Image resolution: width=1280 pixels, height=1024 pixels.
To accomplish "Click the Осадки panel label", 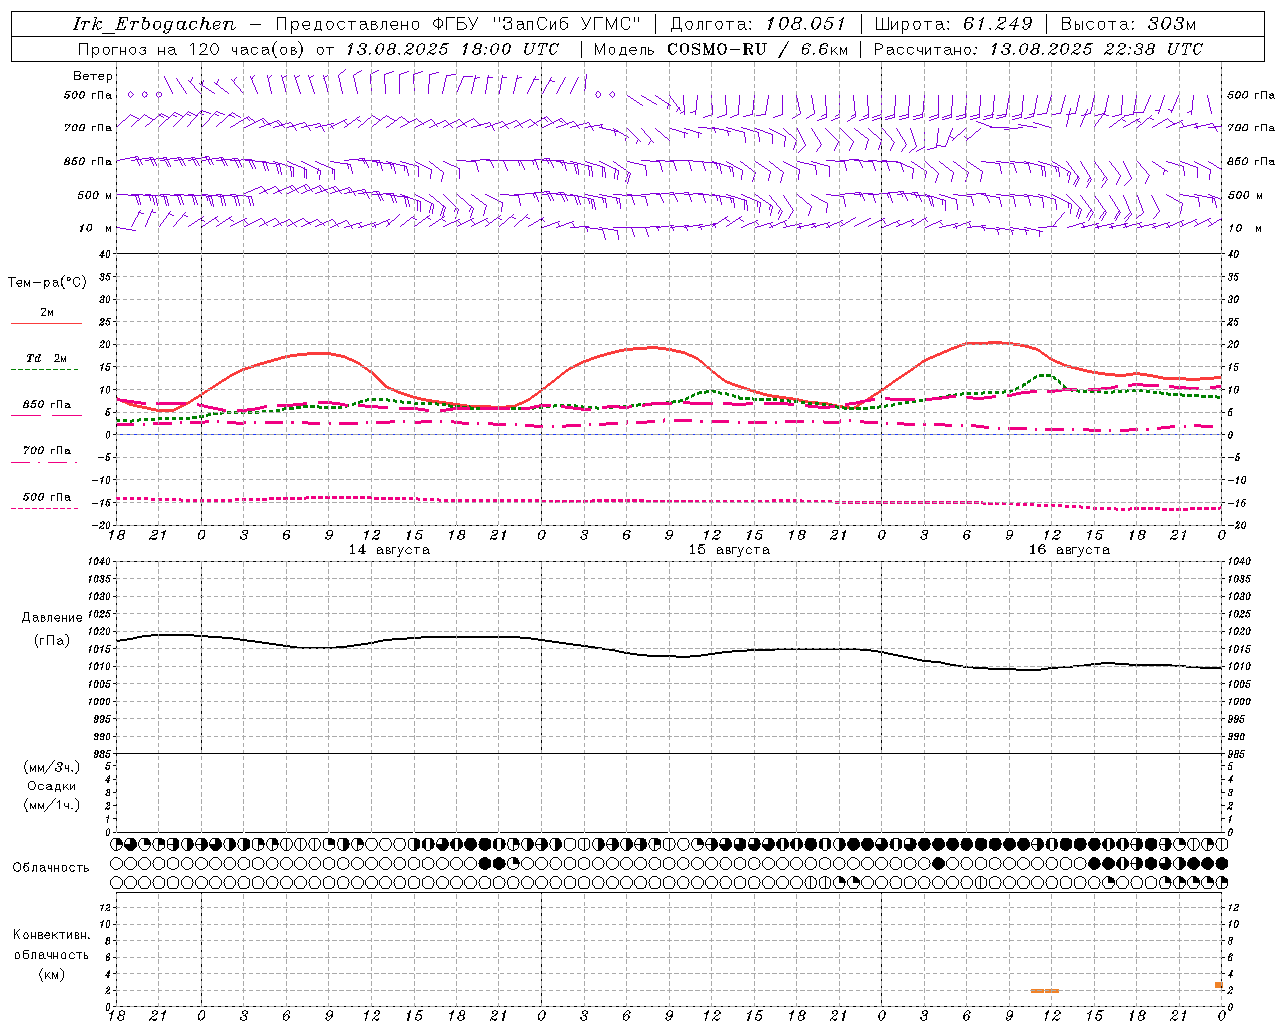I will (x=52, y=786).
